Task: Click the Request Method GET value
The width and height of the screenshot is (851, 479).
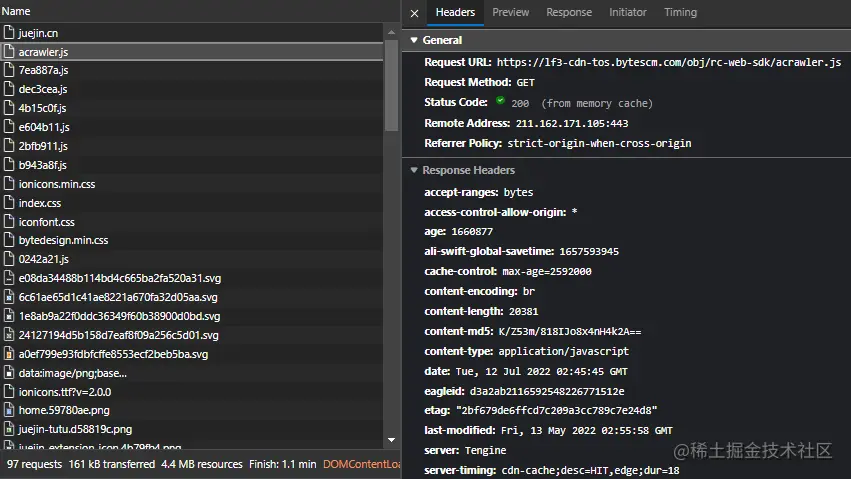Action: click(x=525, y=82)
